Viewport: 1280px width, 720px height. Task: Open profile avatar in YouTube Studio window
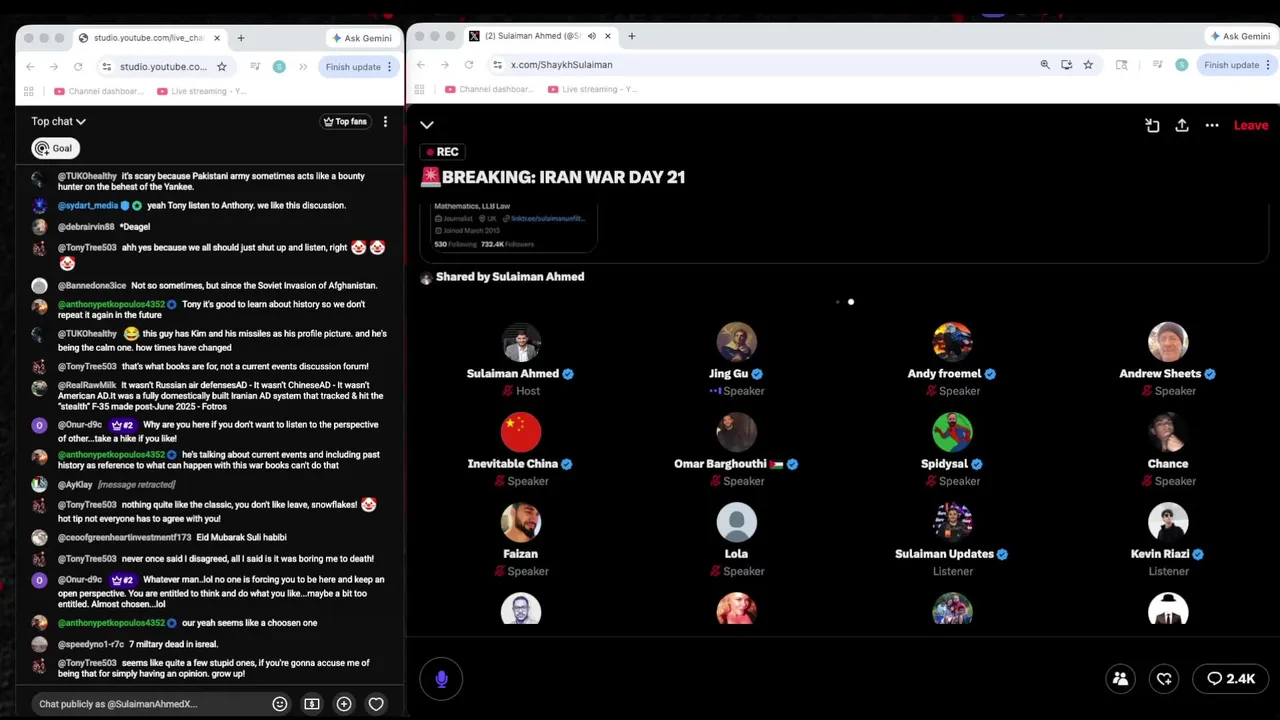(x=279, y=67)
